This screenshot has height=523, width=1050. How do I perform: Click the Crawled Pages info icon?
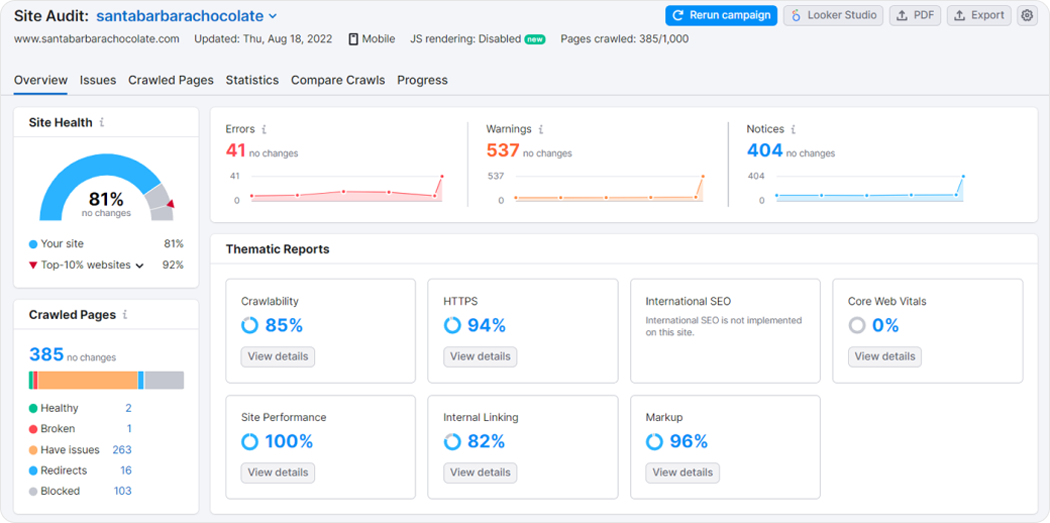tap(125, 315)
